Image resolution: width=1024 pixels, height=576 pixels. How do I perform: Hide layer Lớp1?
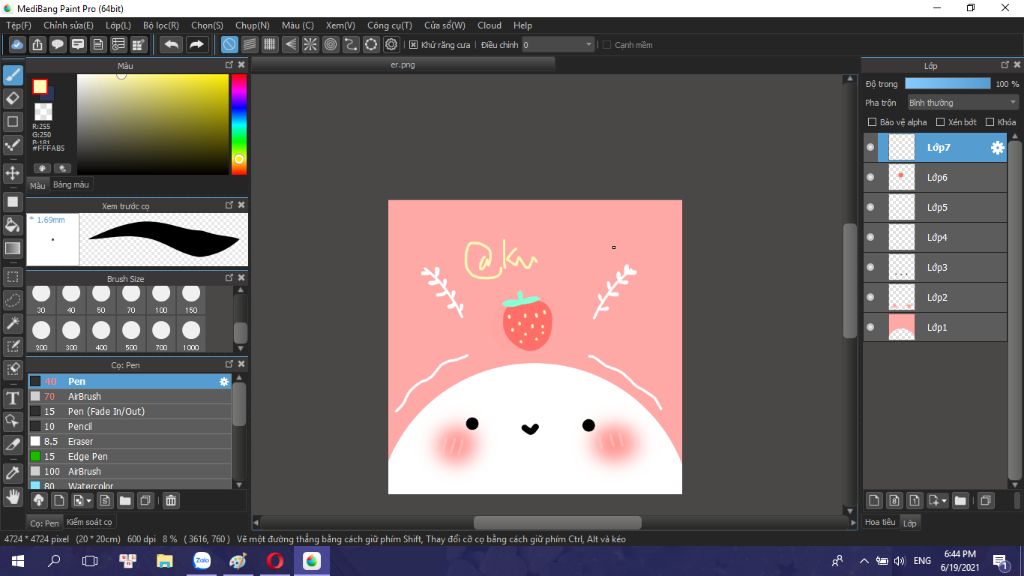pyautogui.click(x=871, y=328)
